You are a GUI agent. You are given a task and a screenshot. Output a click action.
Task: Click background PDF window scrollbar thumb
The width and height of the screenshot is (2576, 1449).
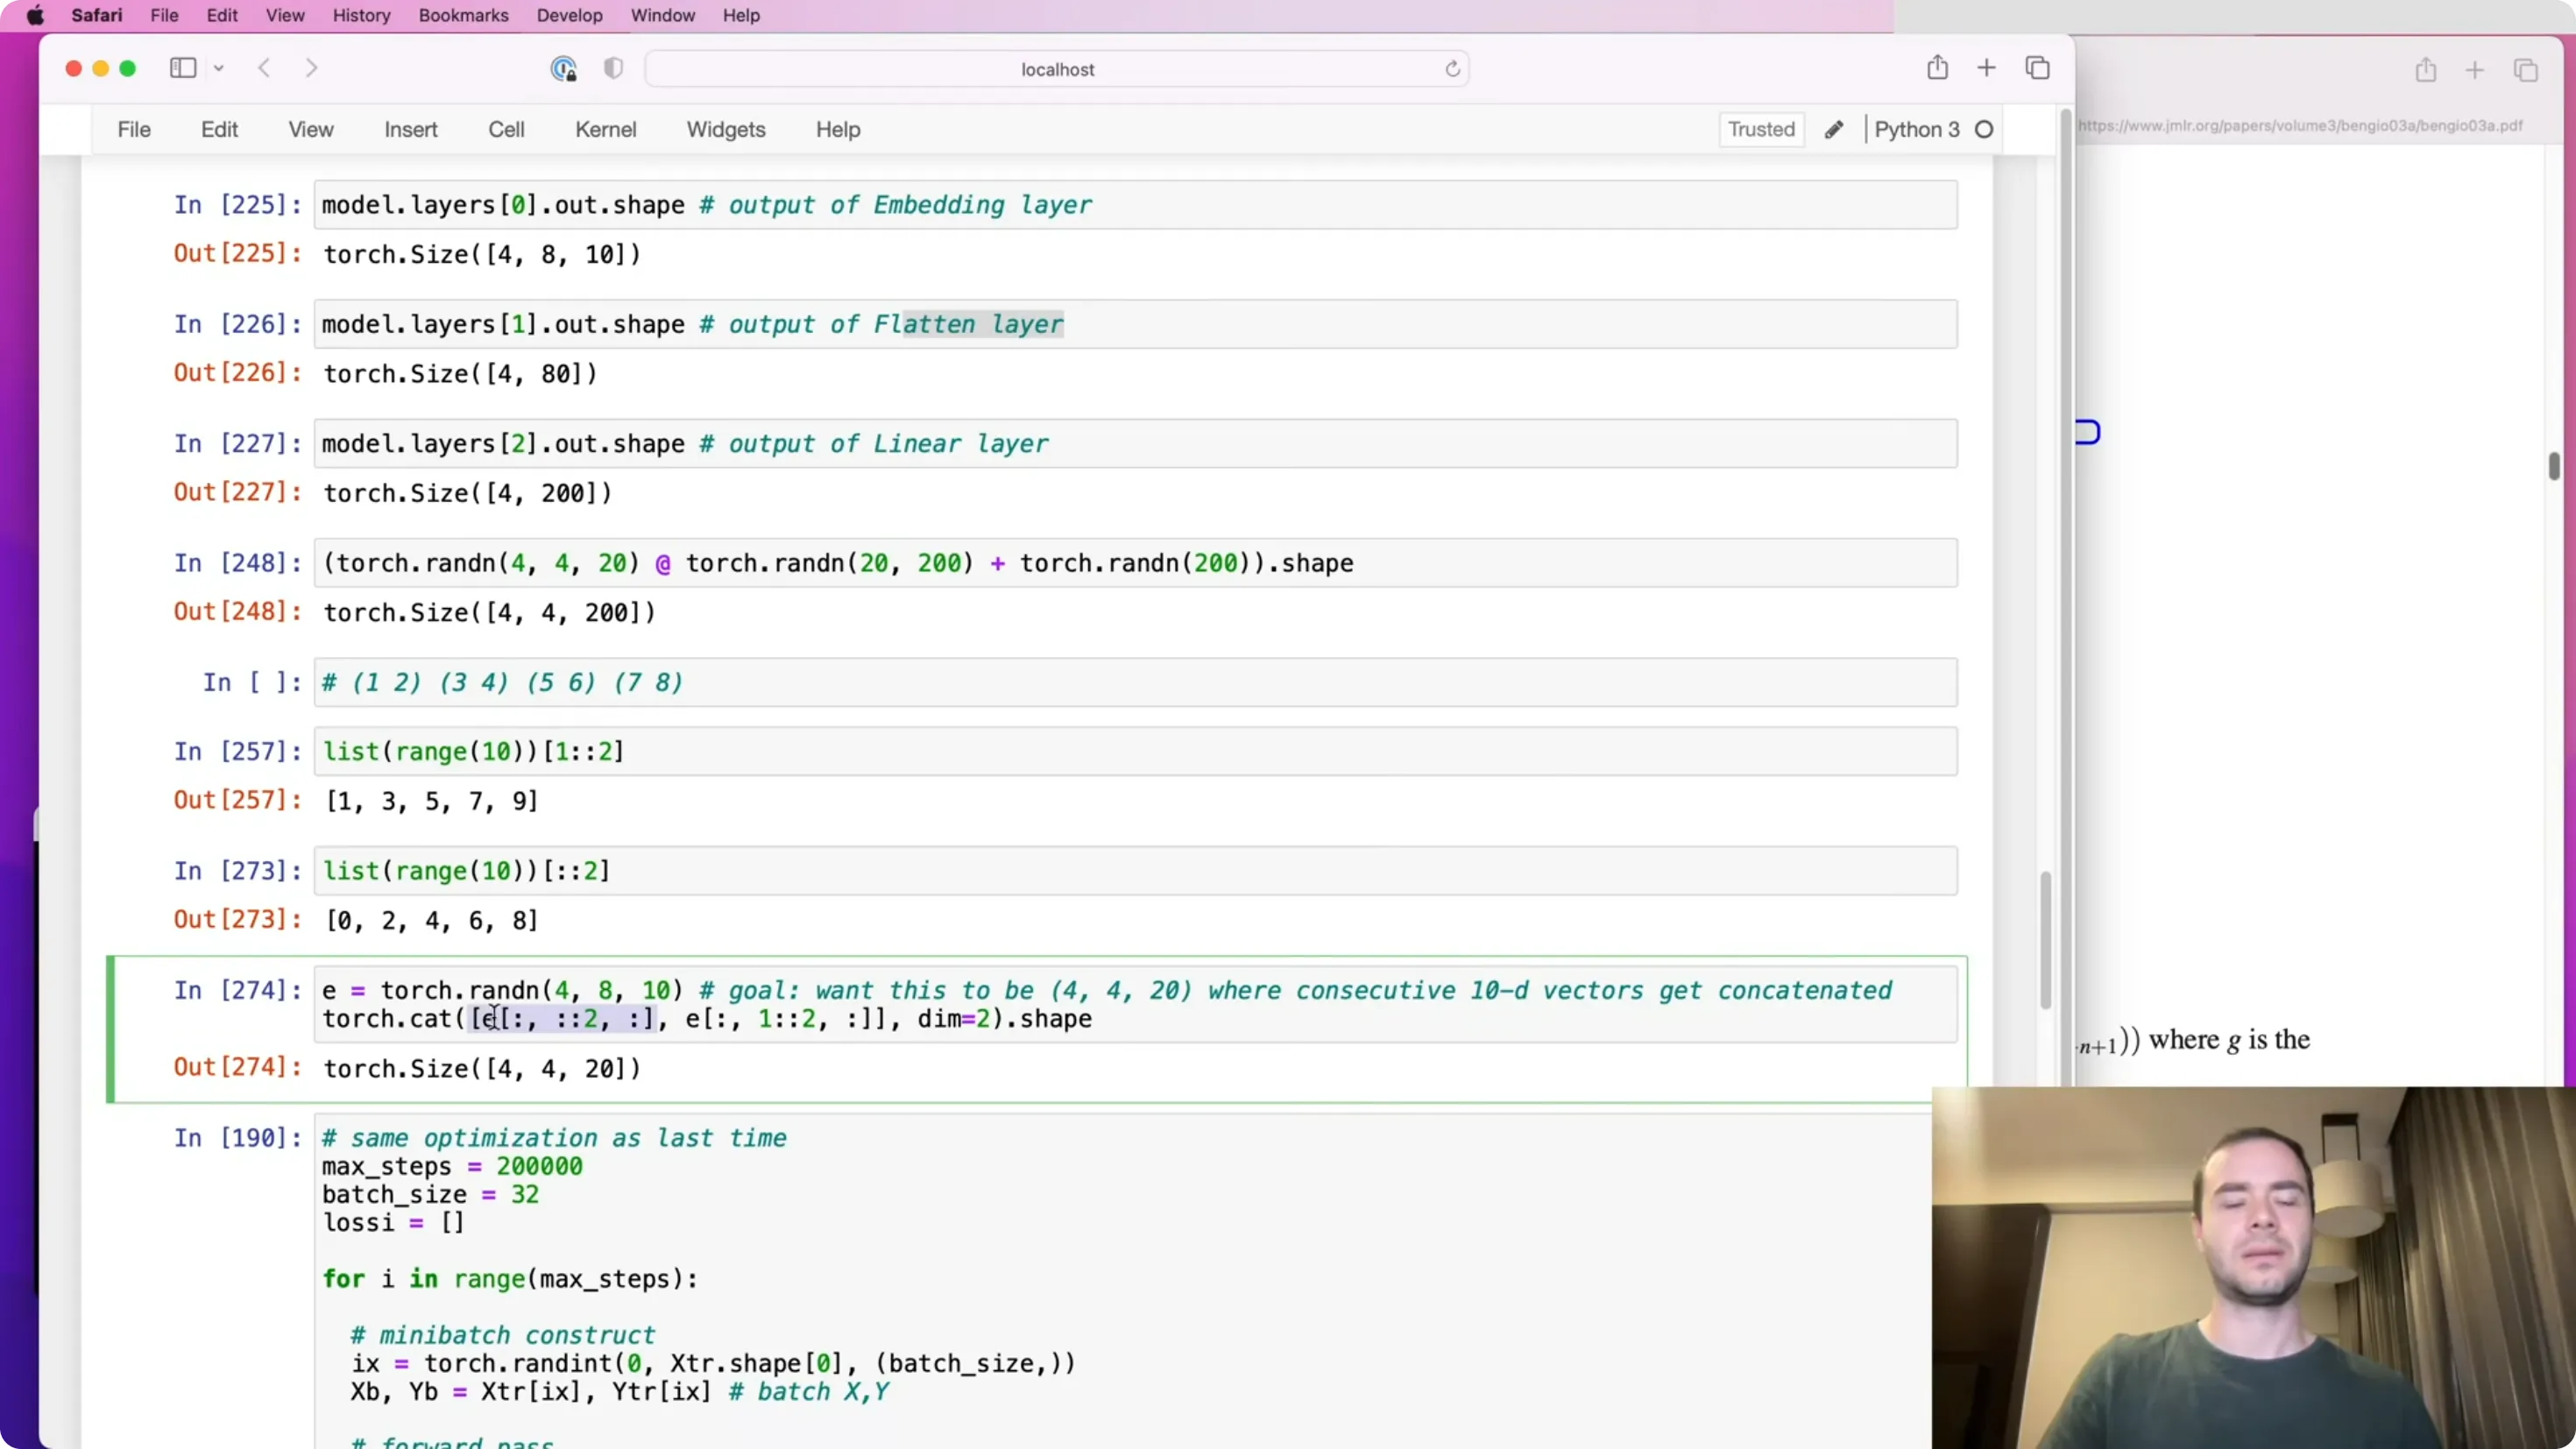[x=2554, y=466]
